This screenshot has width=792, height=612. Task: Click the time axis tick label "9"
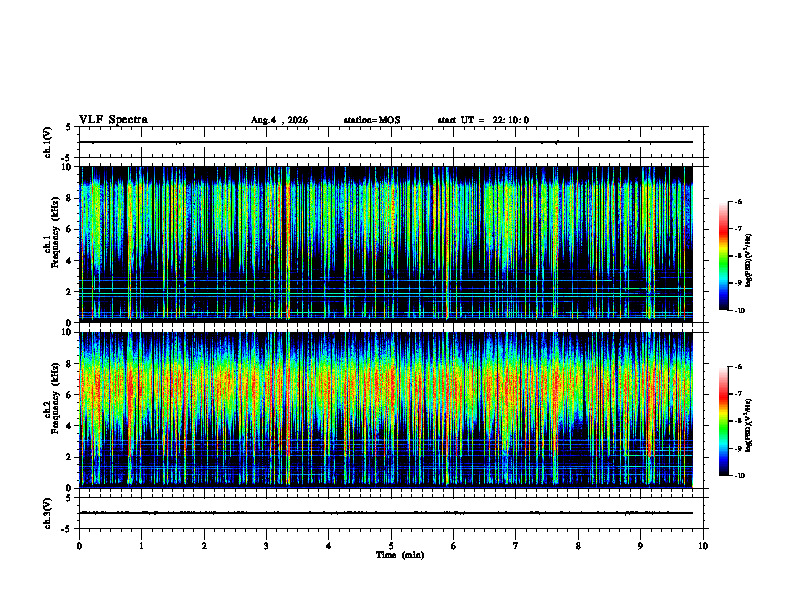(640, 546)
